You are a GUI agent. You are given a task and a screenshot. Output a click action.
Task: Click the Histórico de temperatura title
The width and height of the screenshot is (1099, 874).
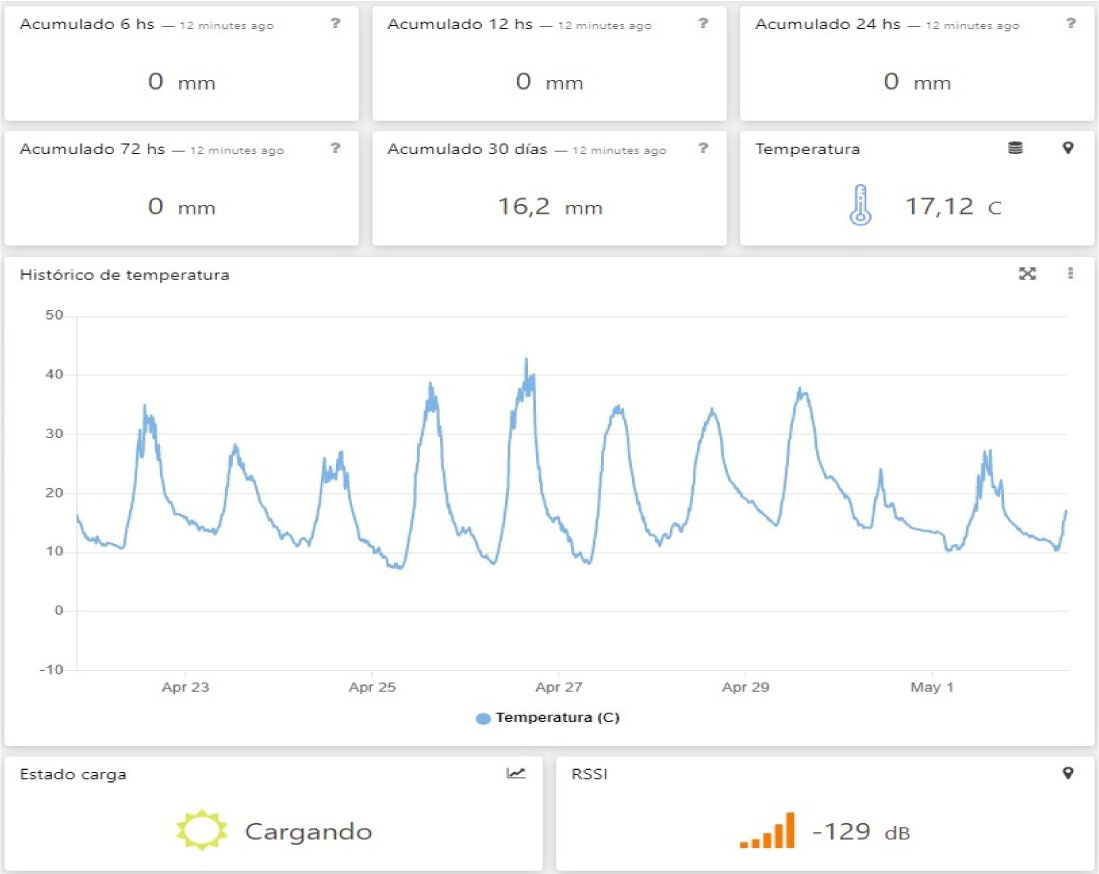tap(125, 274)
